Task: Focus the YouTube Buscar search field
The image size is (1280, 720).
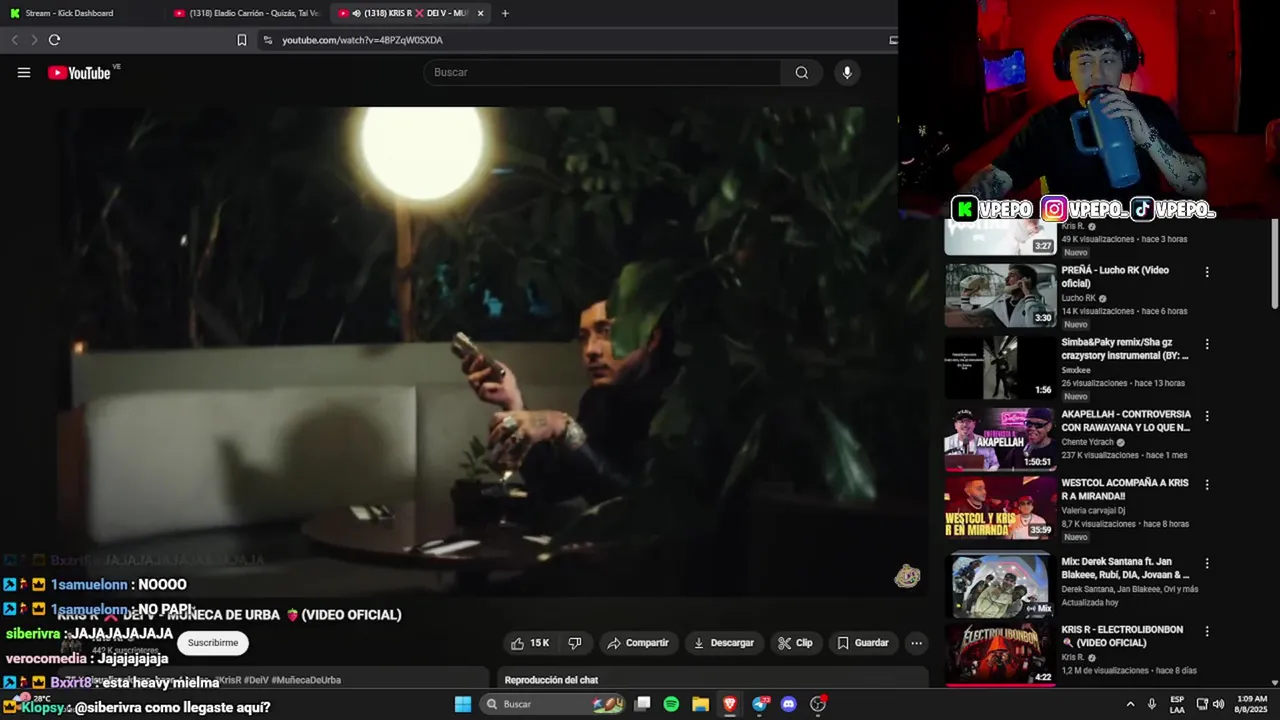Action: [x=602, y=72]
